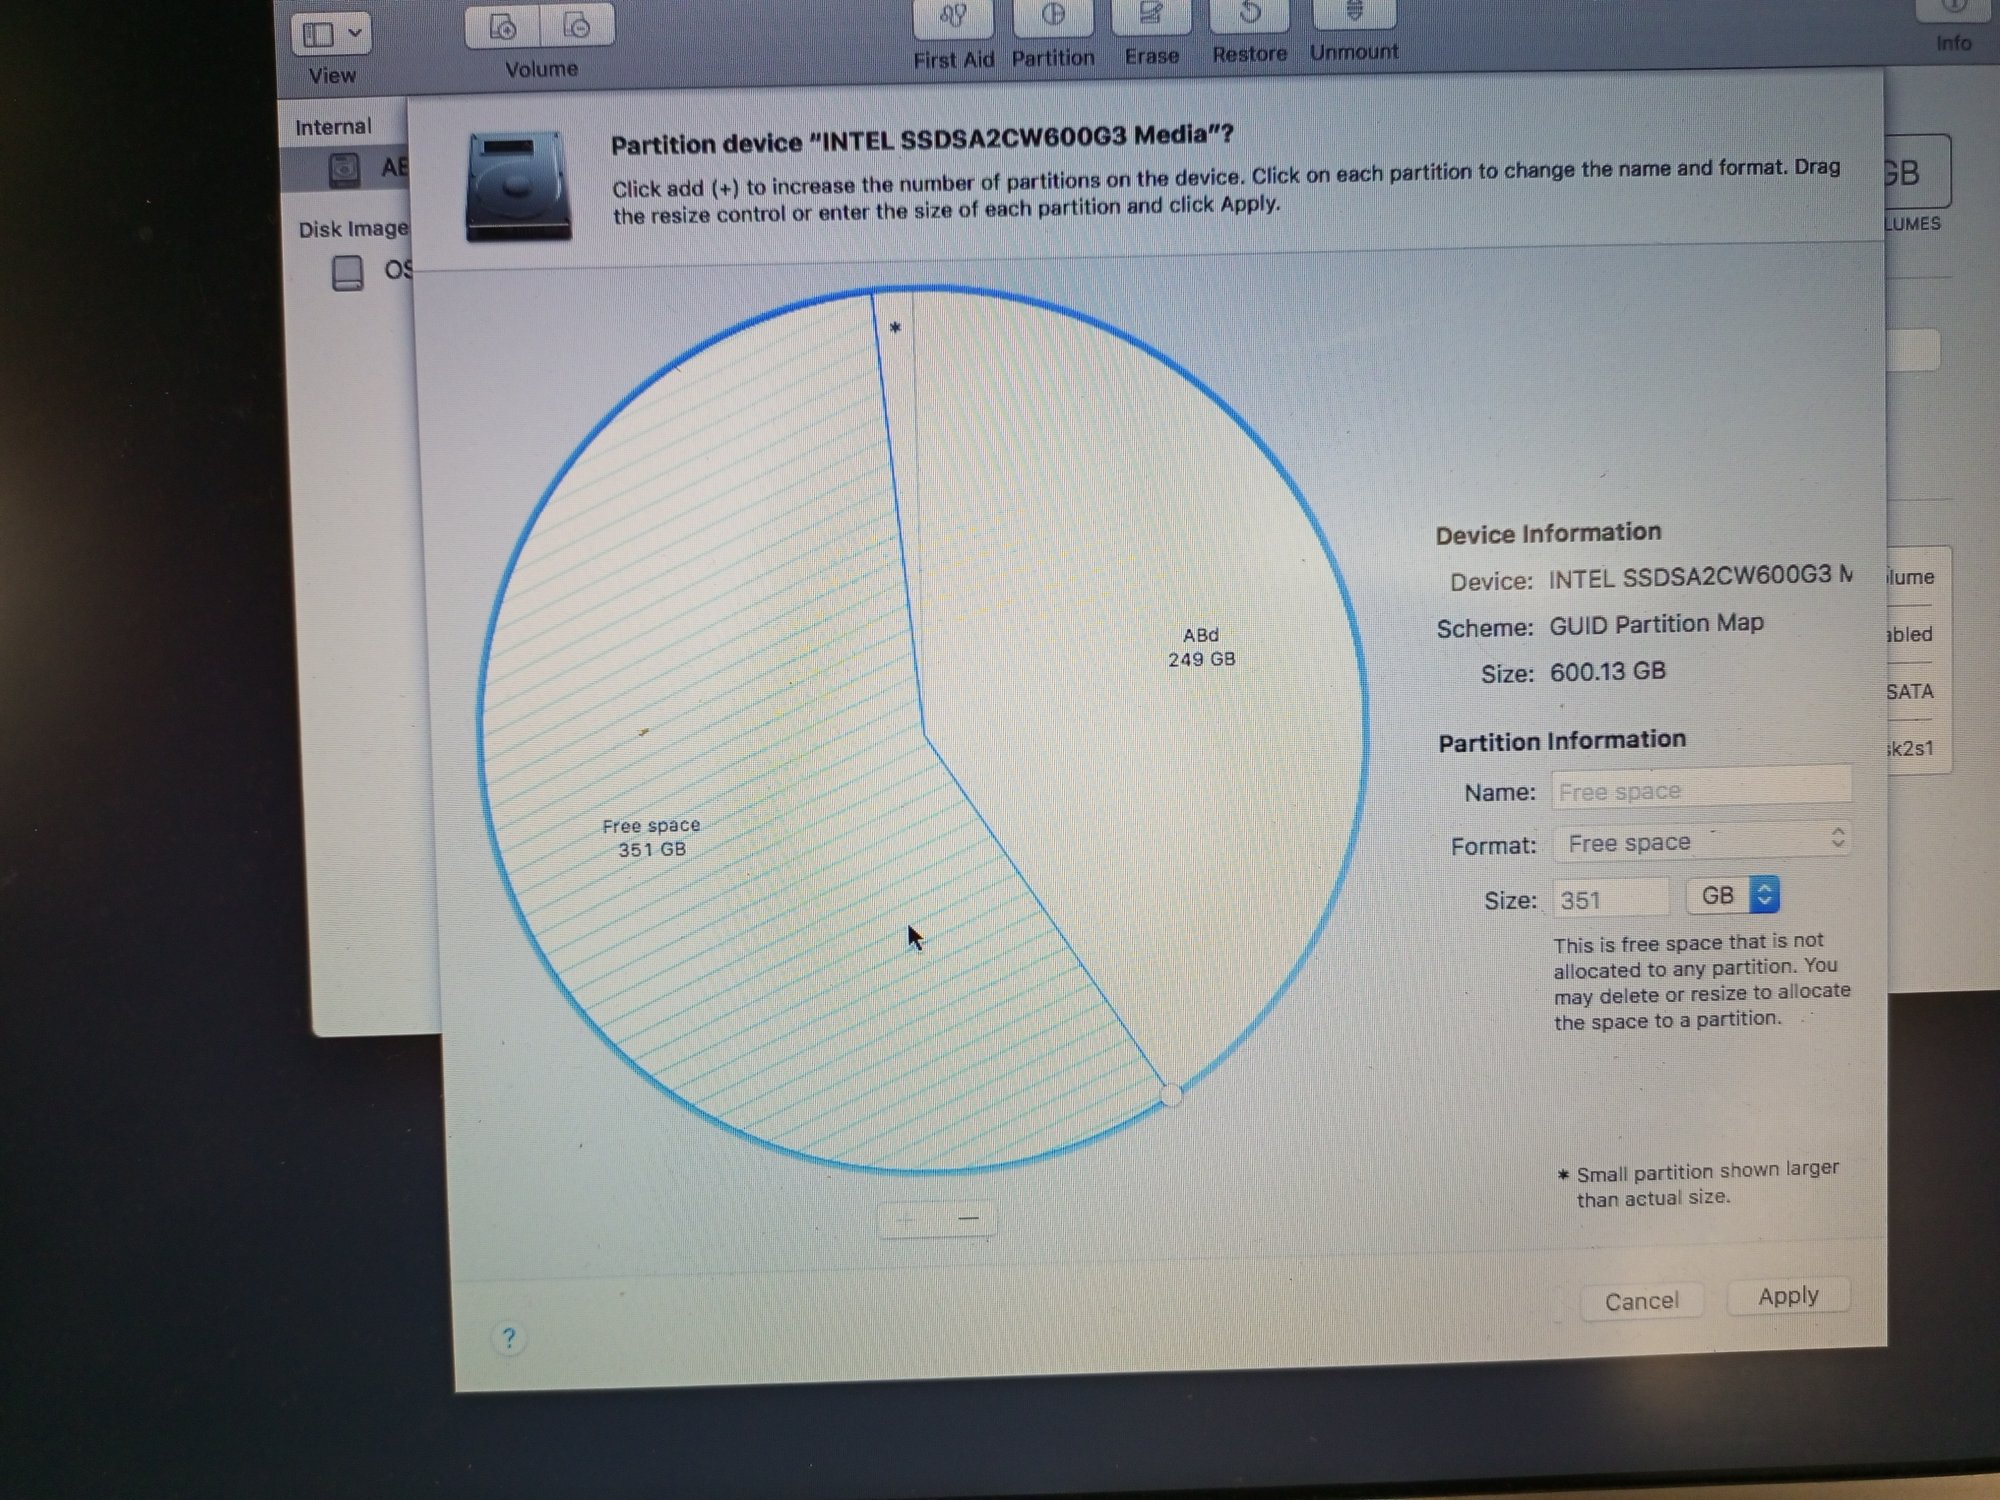Viewport: 2000px width, 1500px height.
Task: Click the Remove Volume icon
Action: (x=577, y=27)
